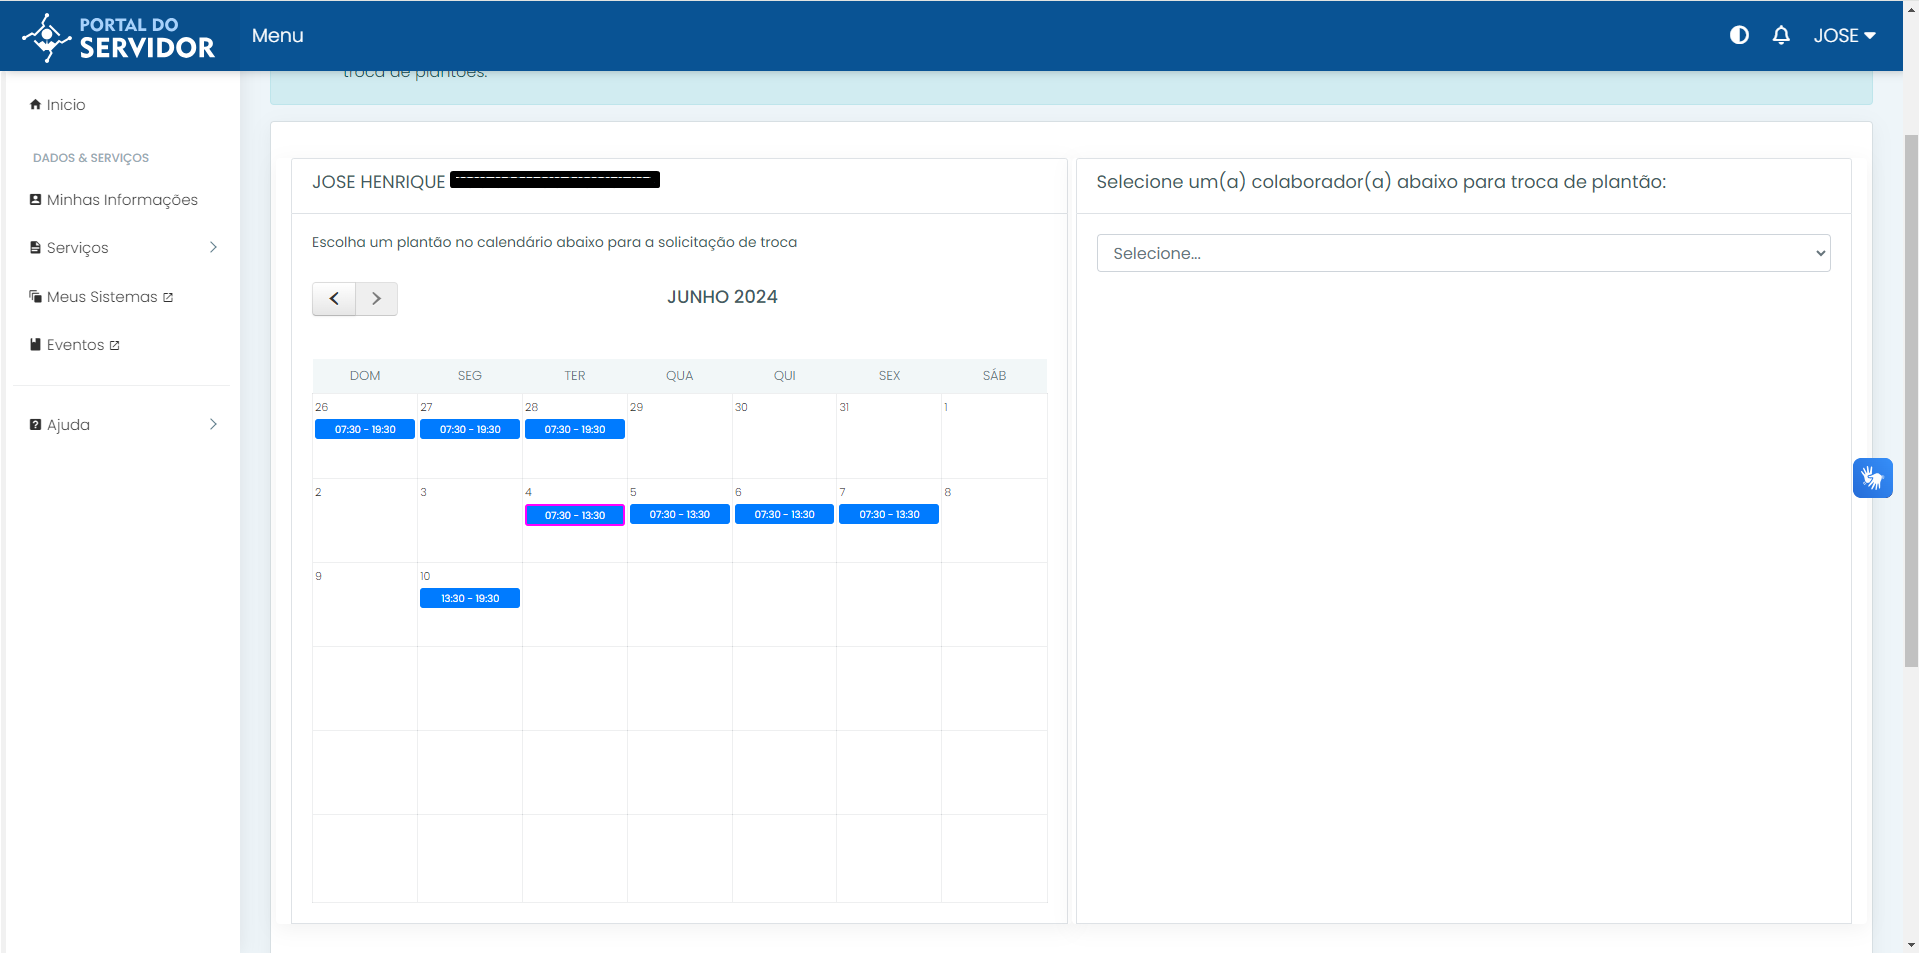Select the 07:30 - 13:30 shift on day 4
The width and height of the screenshot is (1919, 953).
(575, 515)
